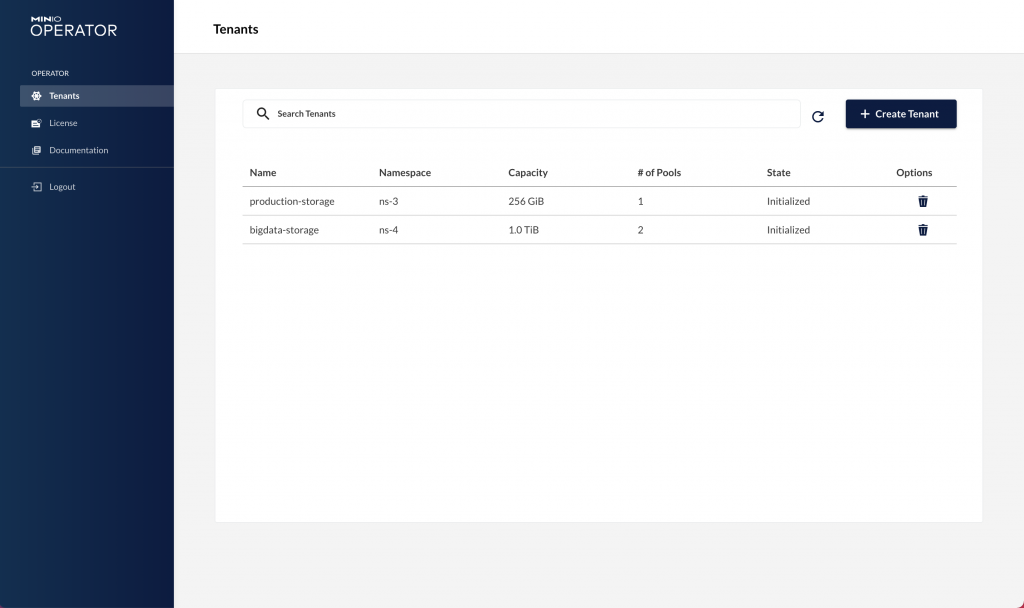Delete the production-storage tenant

tap(923, 201)
